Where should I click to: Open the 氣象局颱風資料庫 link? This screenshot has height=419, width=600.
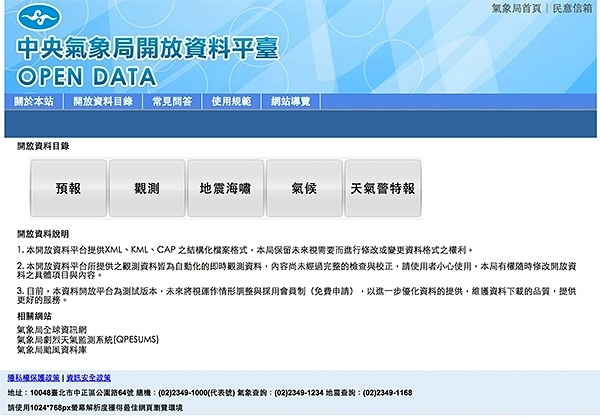[x=52, y=349]
